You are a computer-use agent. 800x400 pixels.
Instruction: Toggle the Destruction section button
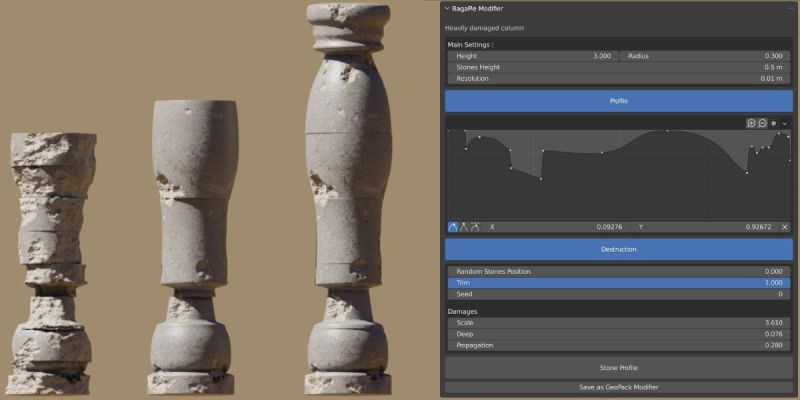(x=618, y=249)
